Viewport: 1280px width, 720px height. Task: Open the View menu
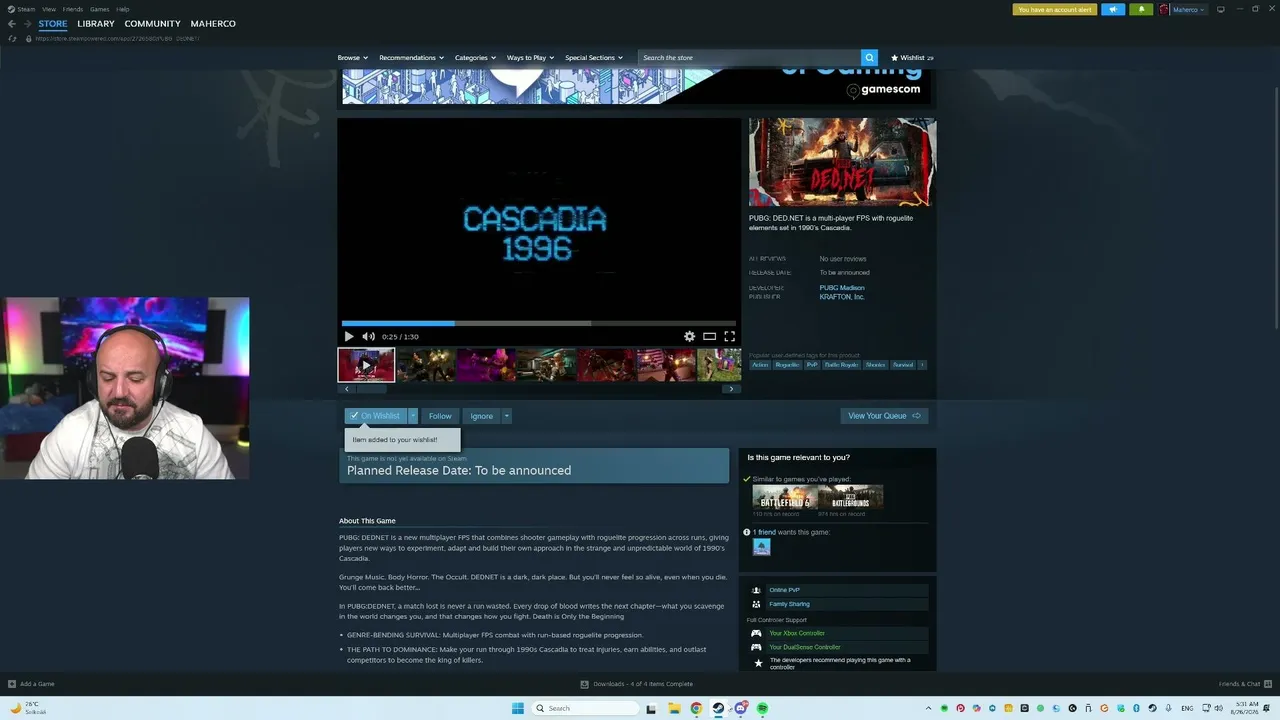pos(48,9)
